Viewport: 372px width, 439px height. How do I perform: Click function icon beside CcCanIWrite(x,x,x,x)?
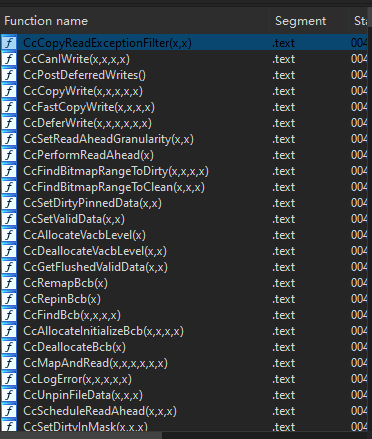click(9, 59)
